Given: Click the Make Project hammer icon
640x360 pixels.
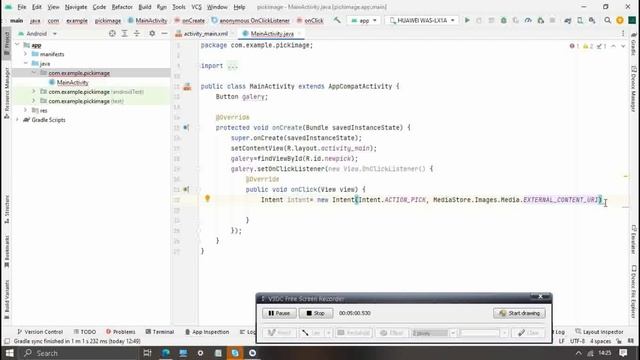Looking at the screenshot, I should 337,20.
